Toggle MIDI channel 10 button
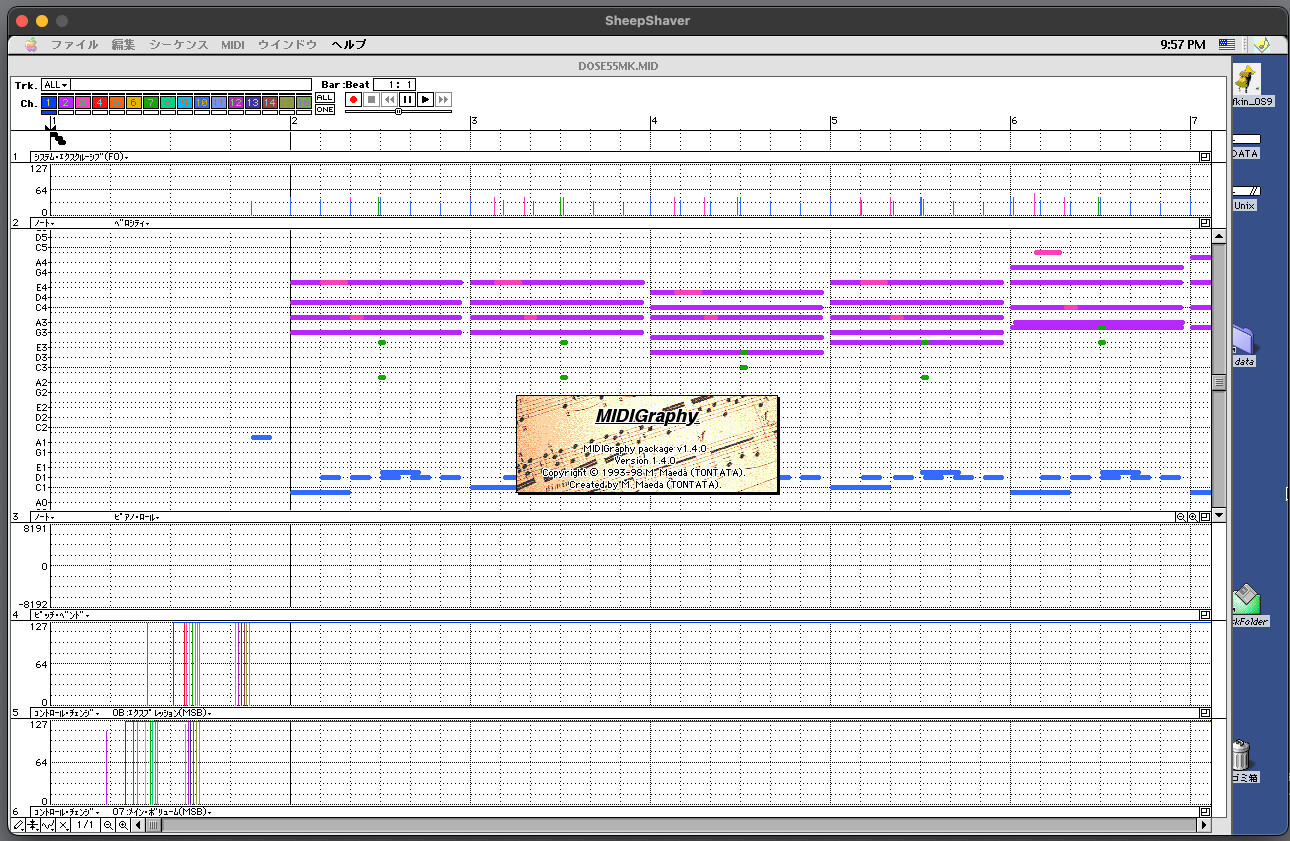Viewport: 1290px width, 841px height. 201,103
